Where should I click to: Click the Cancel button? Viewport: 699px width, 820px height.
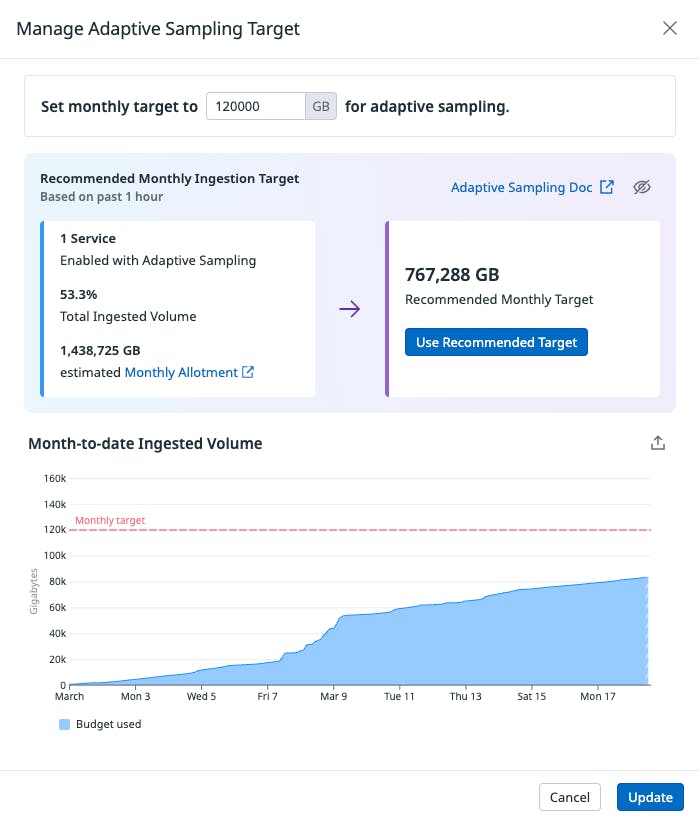pyautogui.click(x=569, y=797)
